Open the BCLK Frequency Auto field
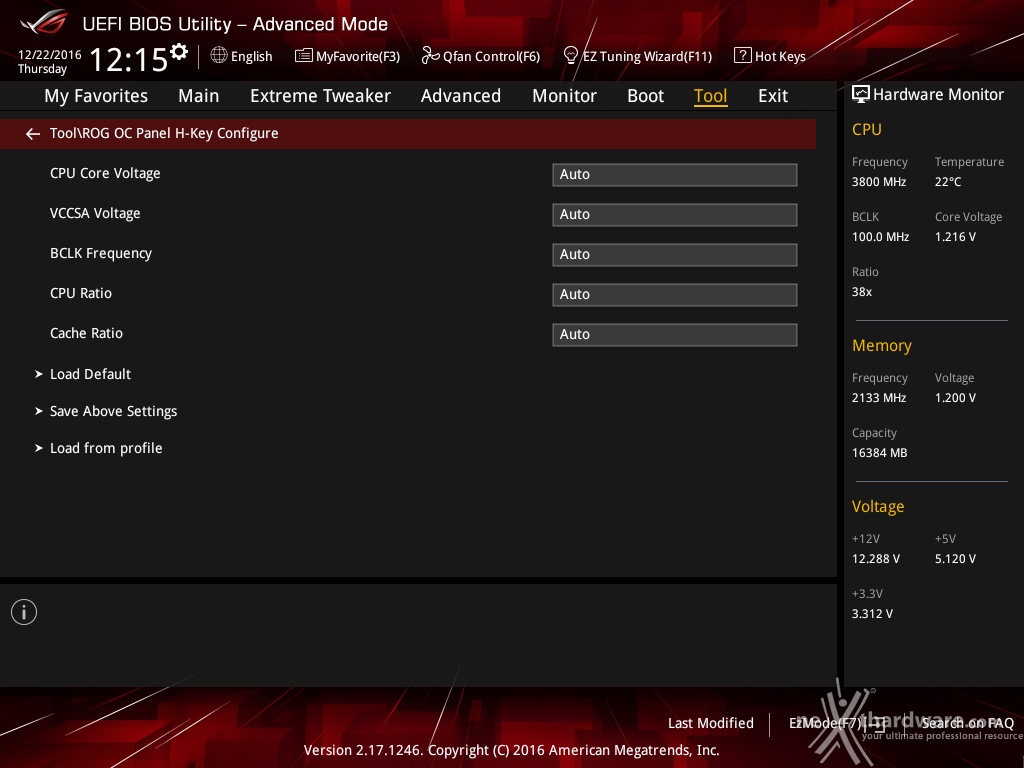Image resolution: width=1024 pixels, height=768 pixels. tap(675, 255)
